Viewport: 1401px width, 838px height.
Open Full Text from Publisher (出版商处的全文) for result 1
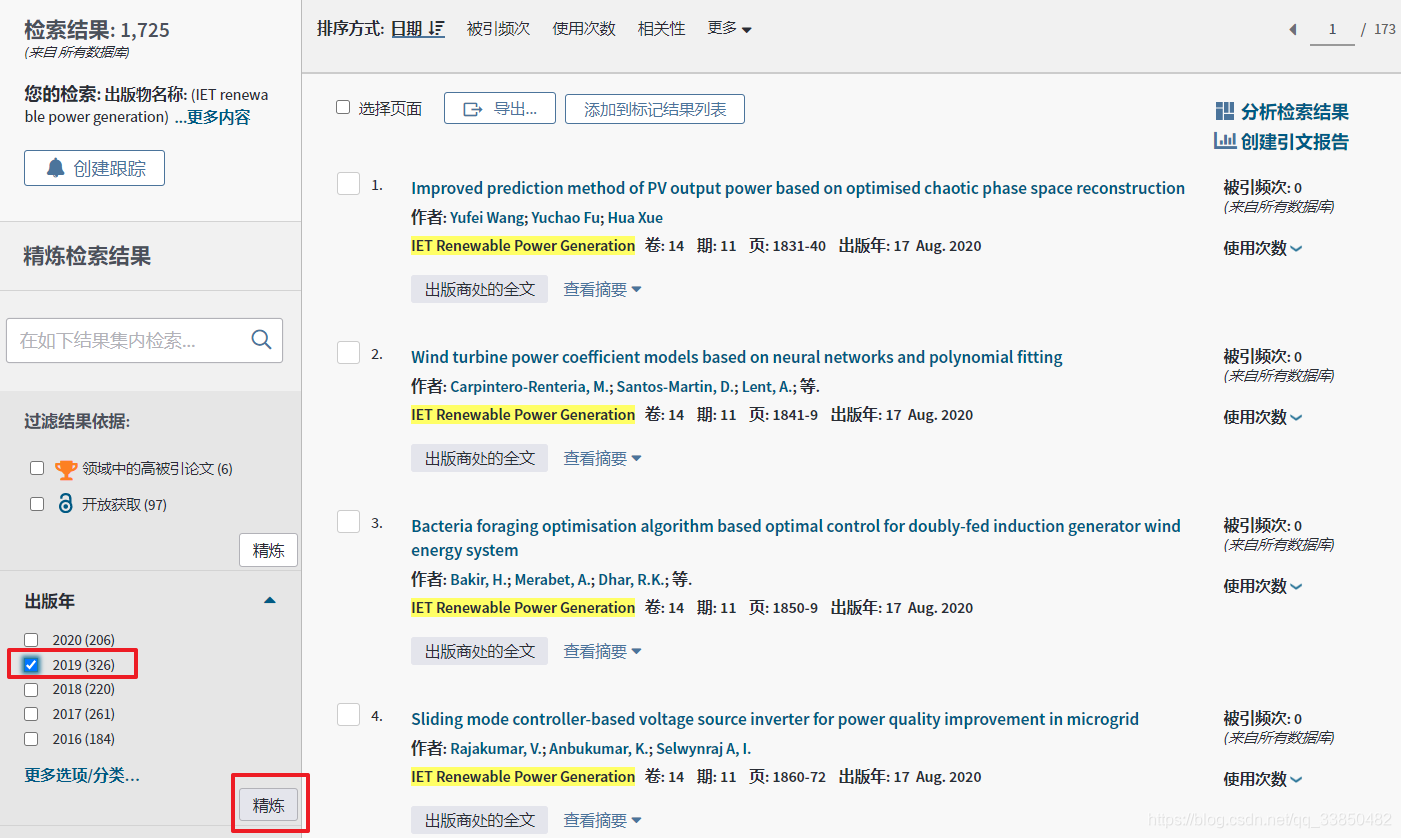(x=479, y=289)
